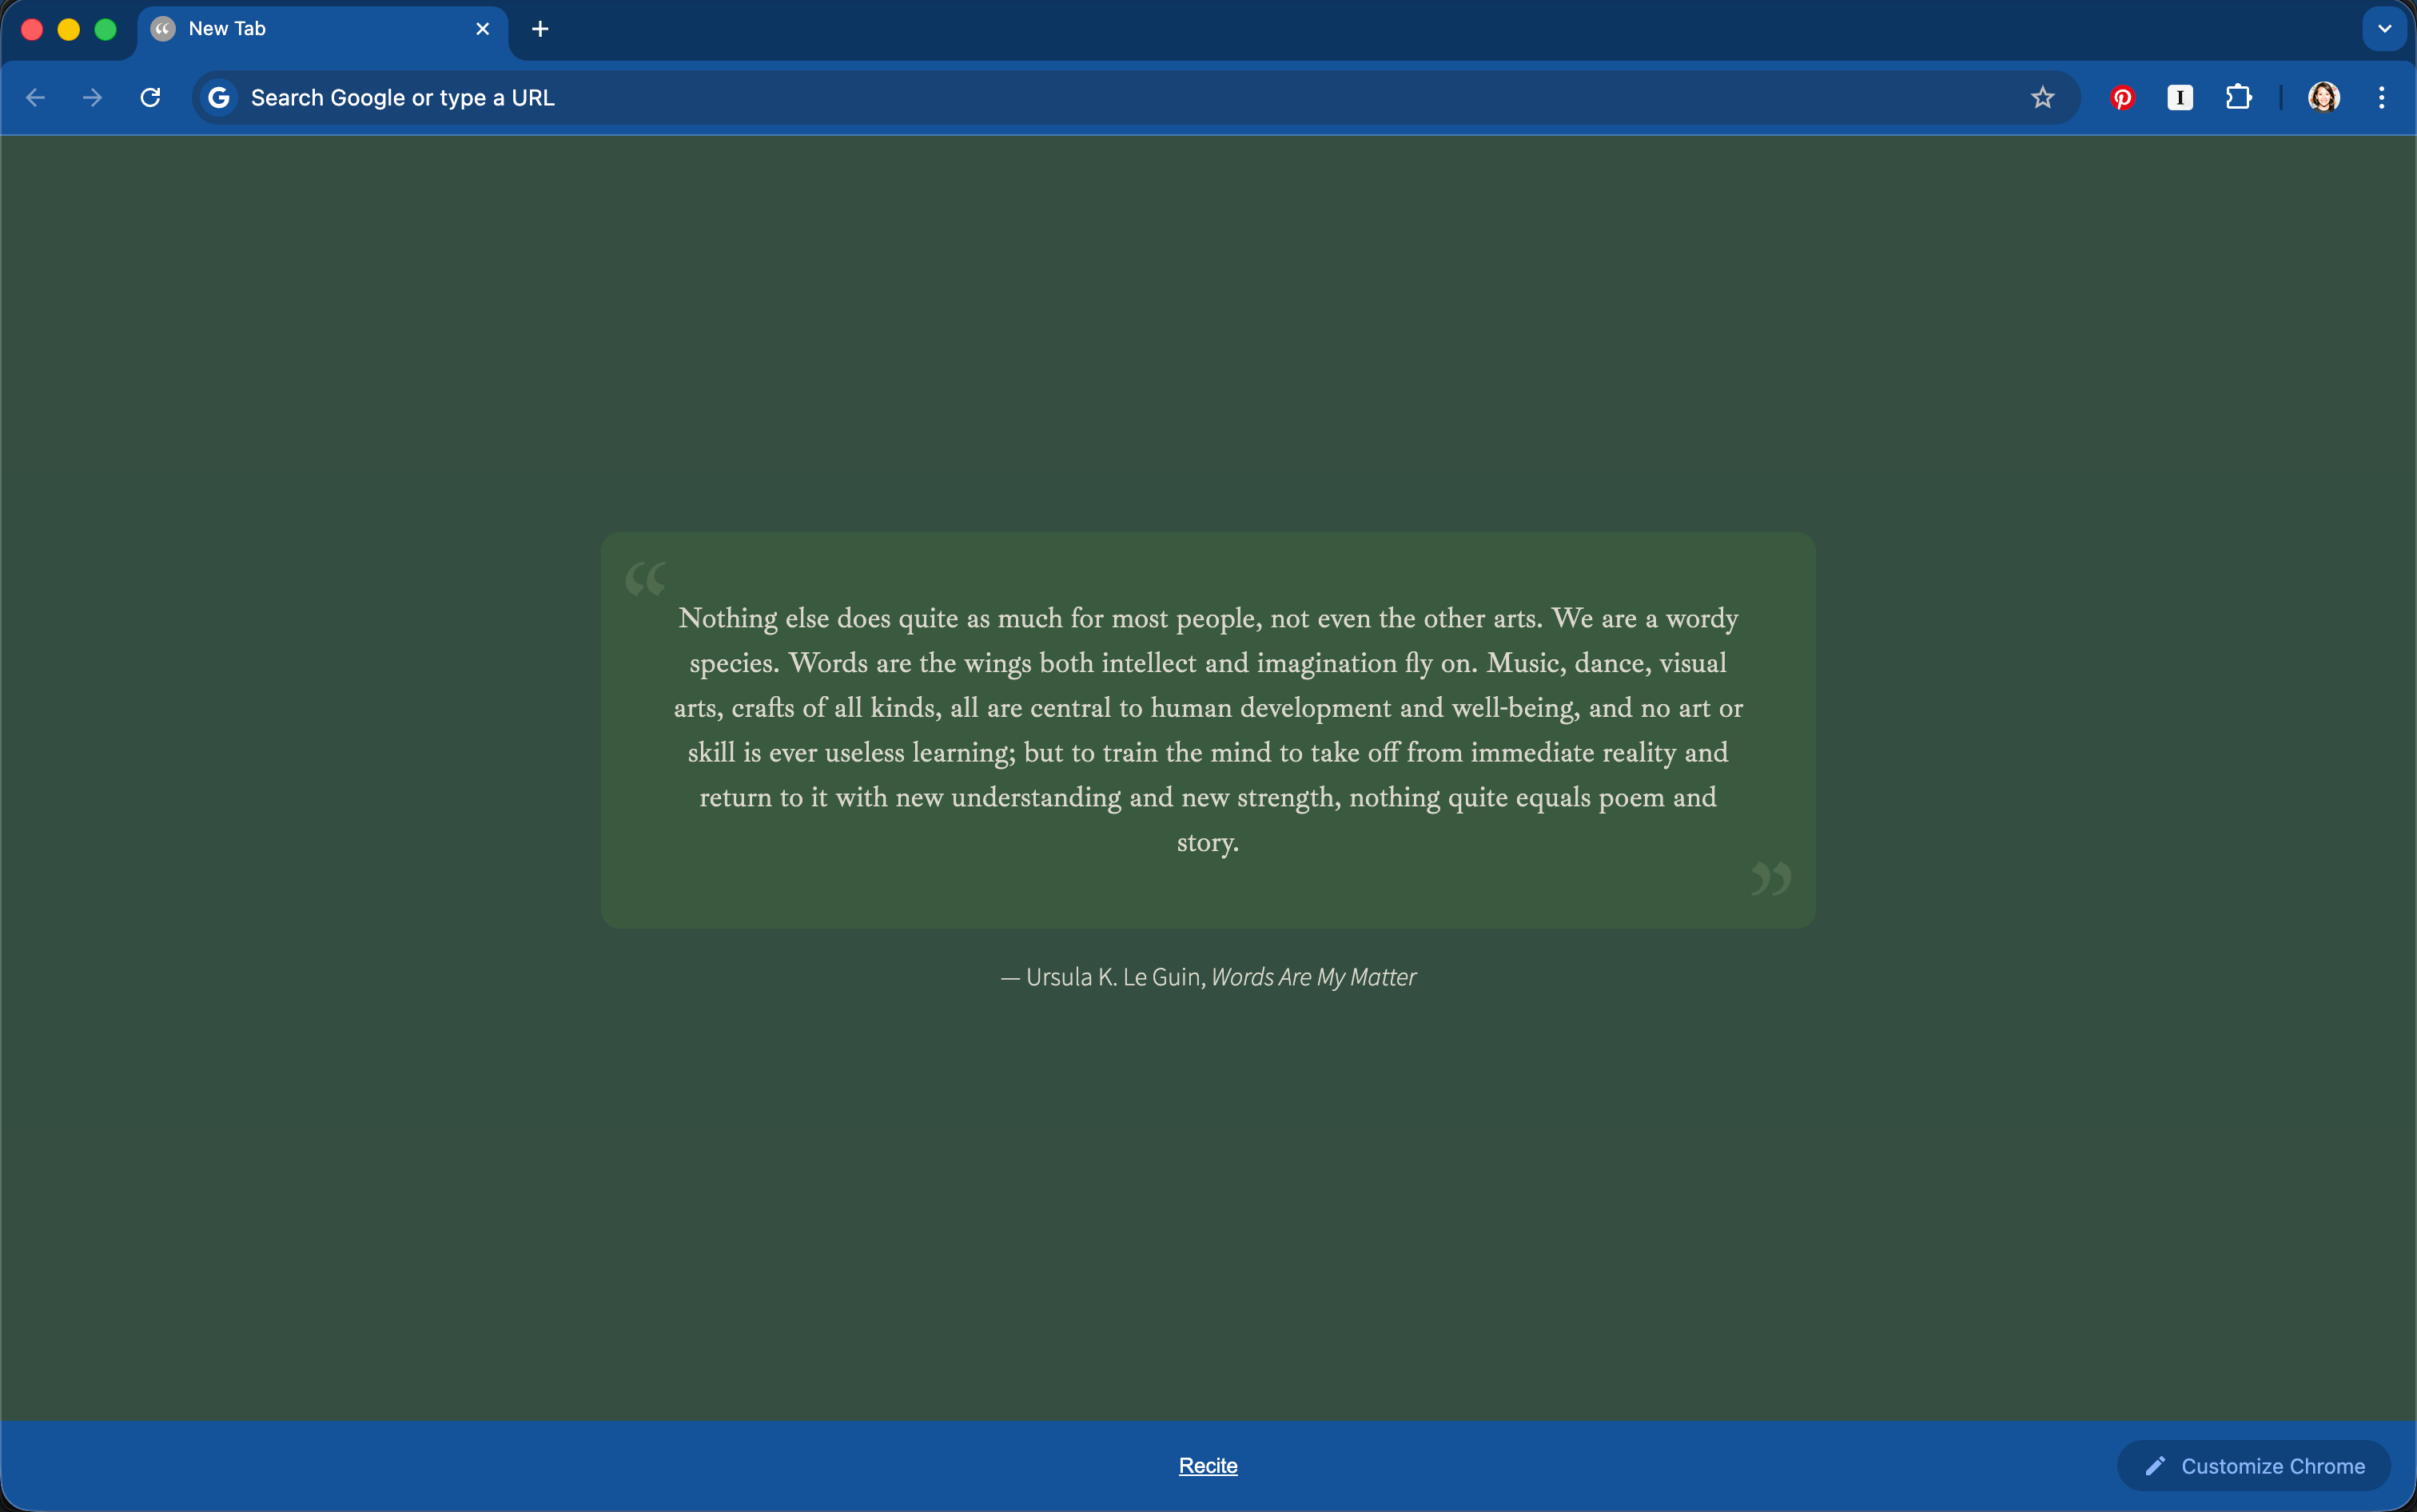Bookmark this tab with the star icon
This screenshot has height=1512, width=2417.
pyautogui.click(x=2042, y=98)
